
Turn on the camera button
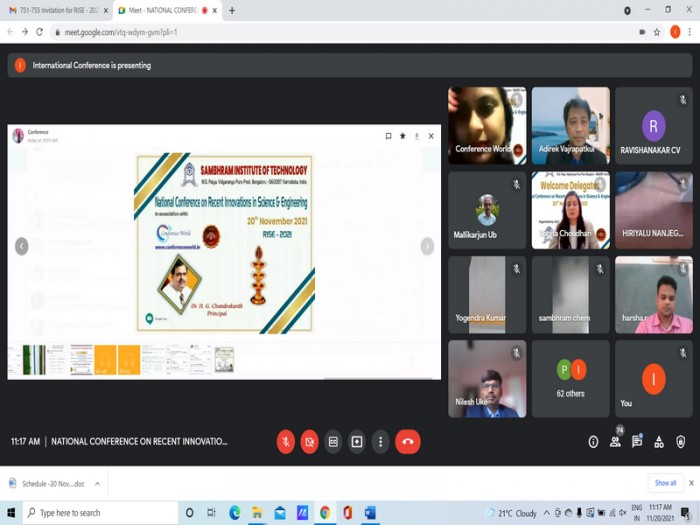pyautogui.click(x=309, y=441)
